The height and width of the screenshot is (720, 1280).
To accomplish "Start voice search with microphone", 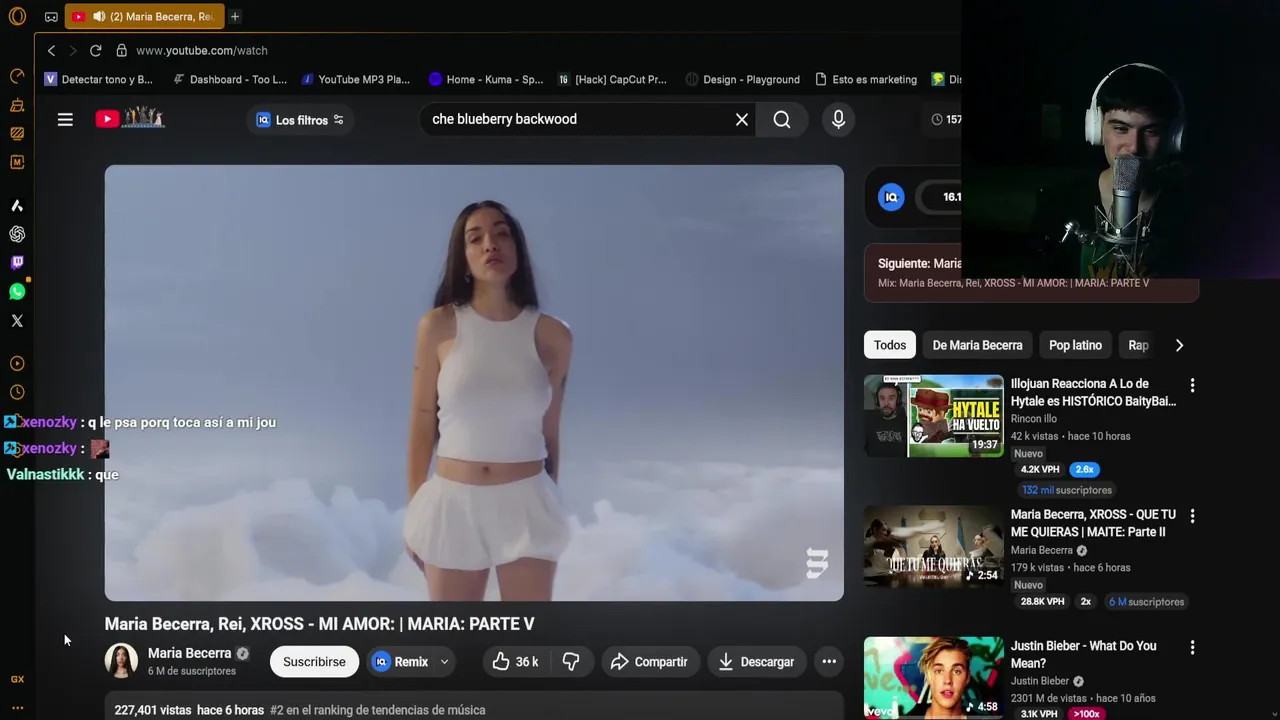I will tap(838, 120).
